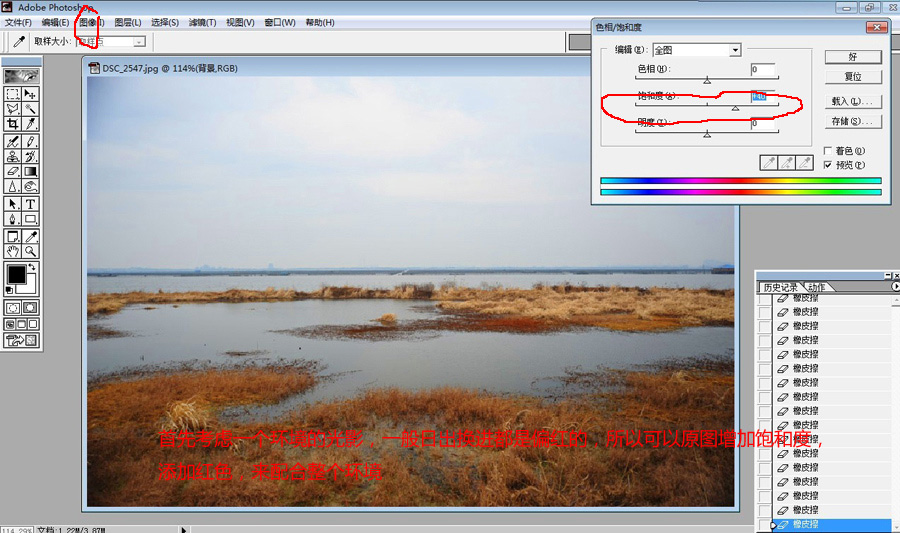Open Adobe Online from toolbox top image
Viewport: 900px width, 533px height.
pyautogui.click(x=22, y=76)
